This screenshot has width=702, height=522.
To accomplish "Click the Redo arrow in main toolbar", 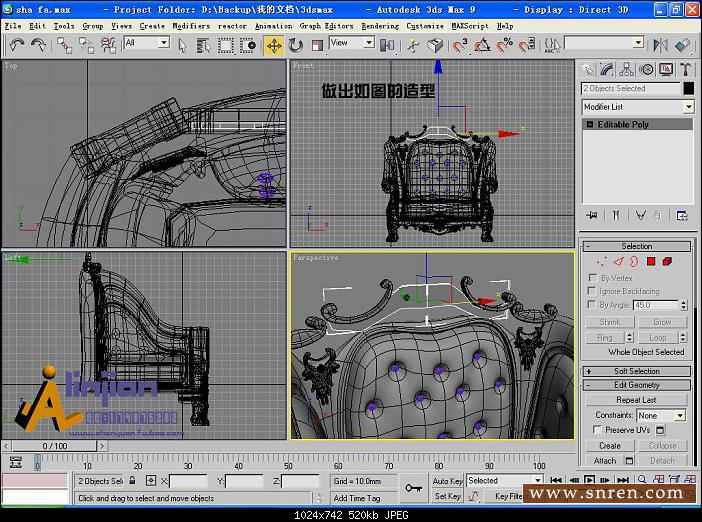I will 39,45.
